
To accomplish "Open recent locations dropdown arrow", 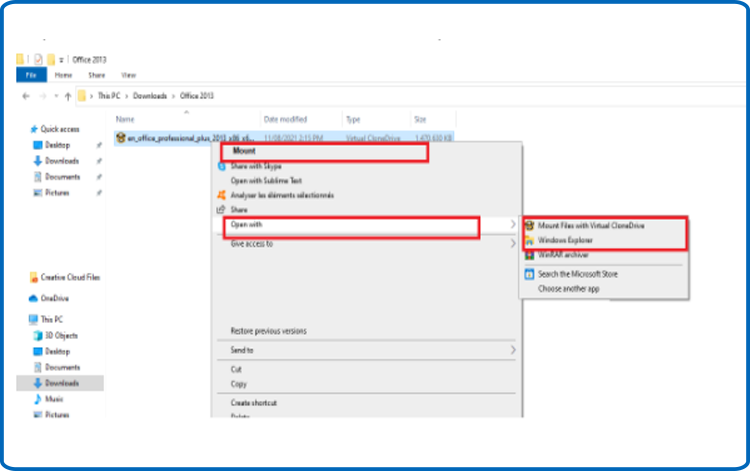I will coord(56,96).
